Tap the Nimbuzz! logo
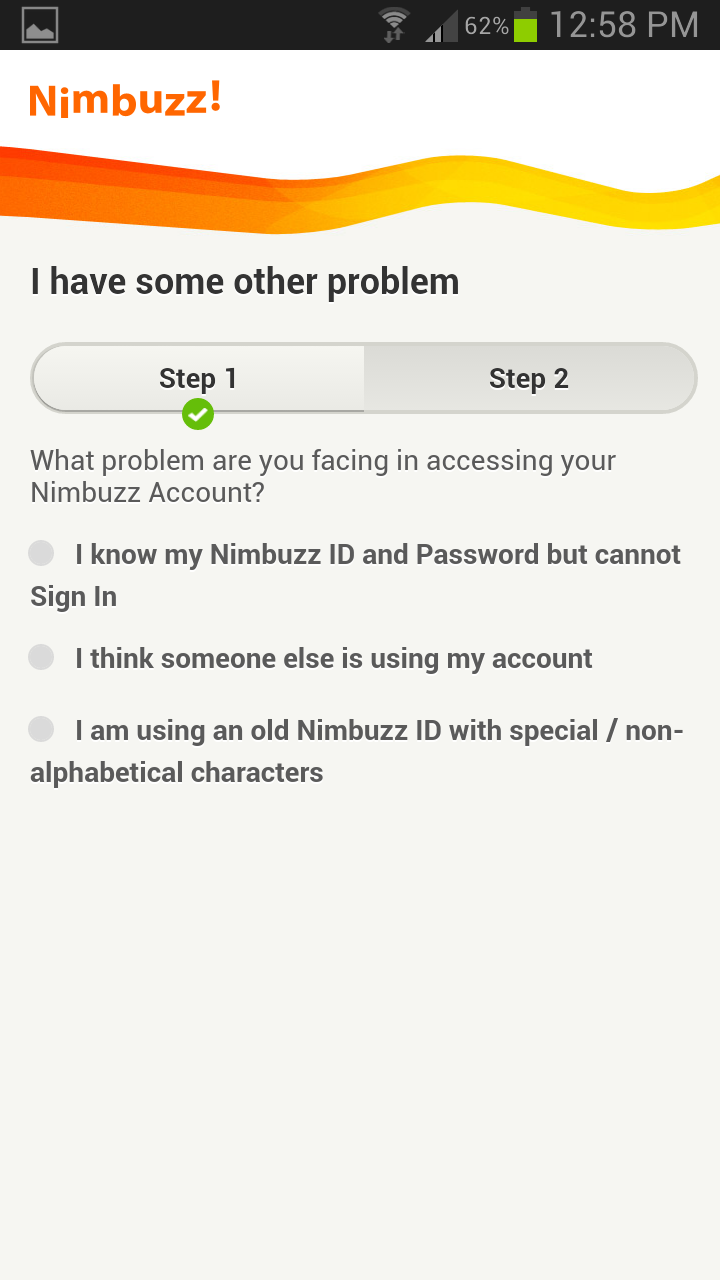Viewport: 720px width, 1280px height. click(125, 100)
